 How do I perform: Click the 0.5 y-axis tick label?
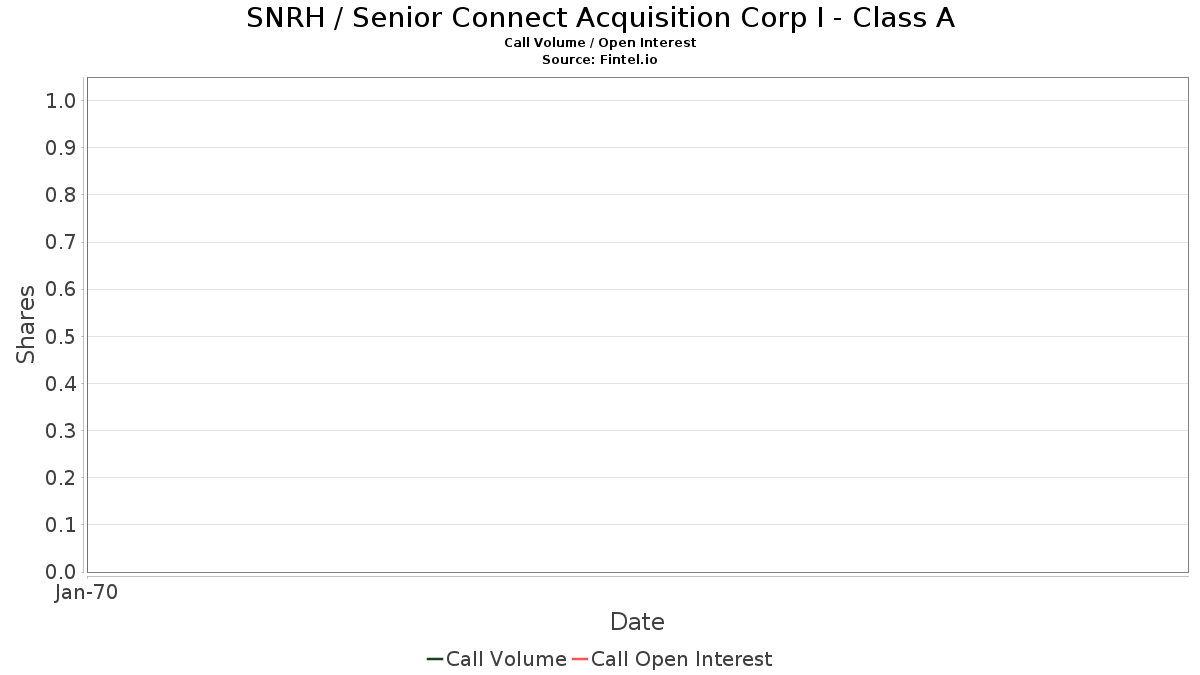tap(61, 336)
